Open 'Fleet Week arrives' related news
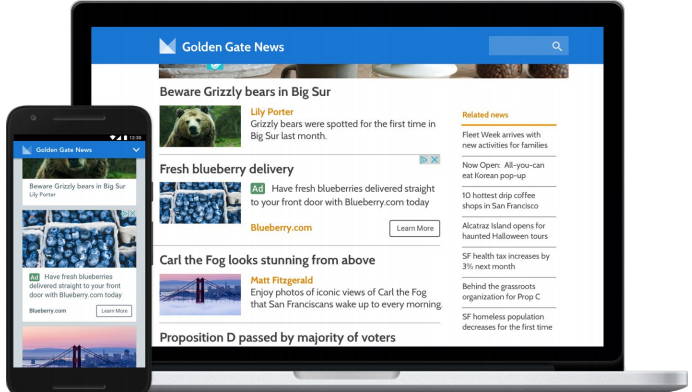This screenshot has height=392, width=692. (504, 140)
